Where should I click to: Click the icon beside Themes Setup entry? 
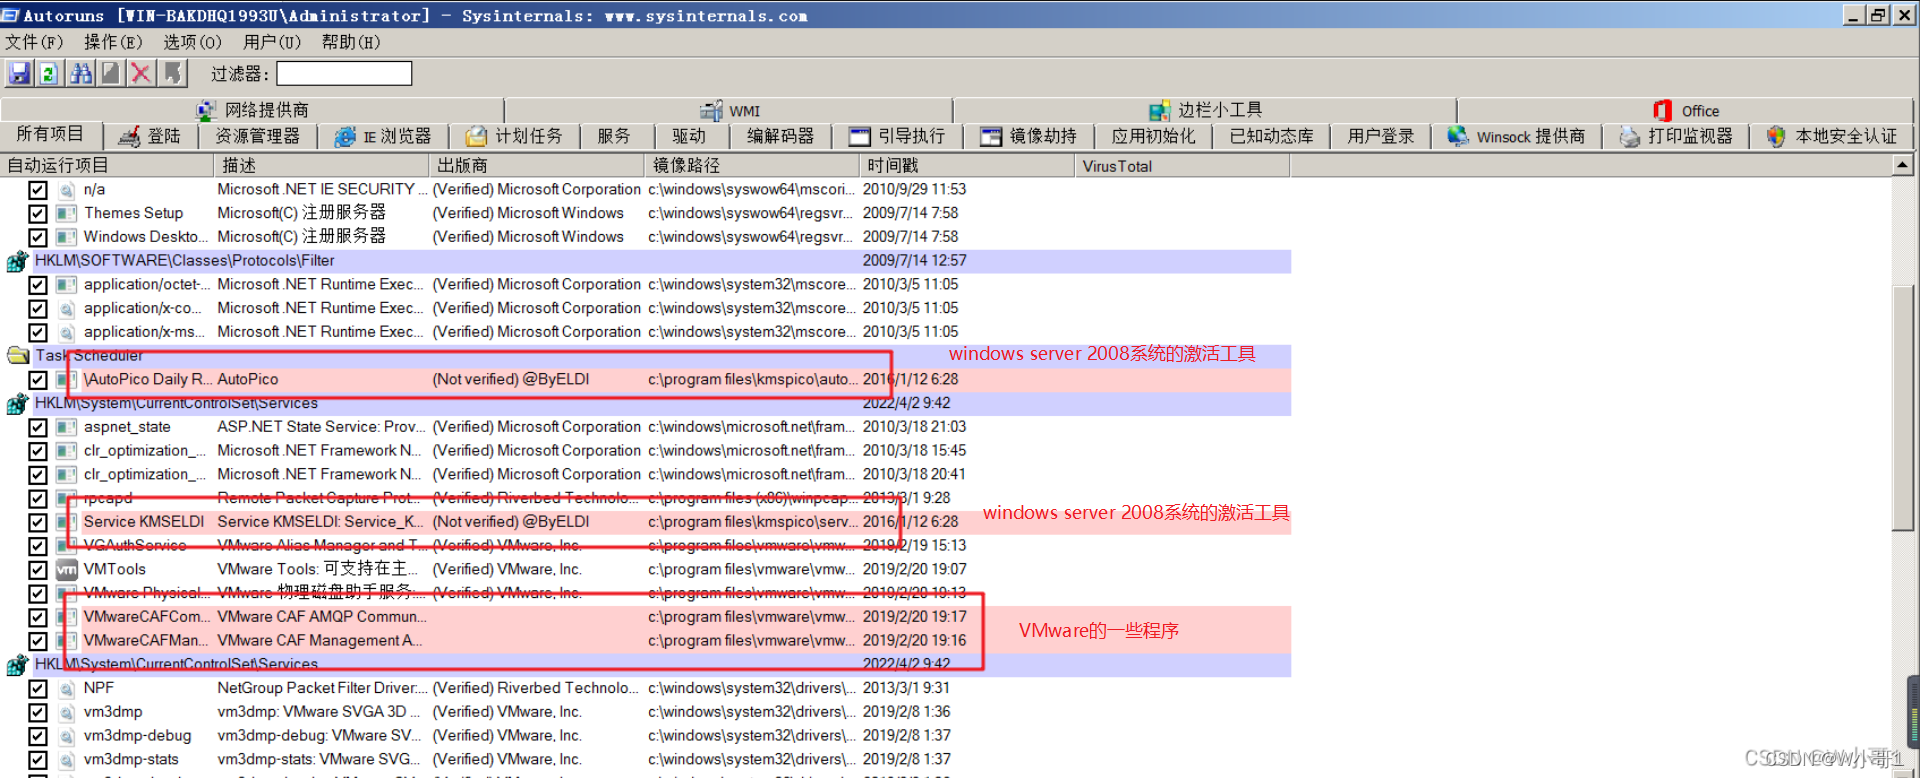(67, 213)
